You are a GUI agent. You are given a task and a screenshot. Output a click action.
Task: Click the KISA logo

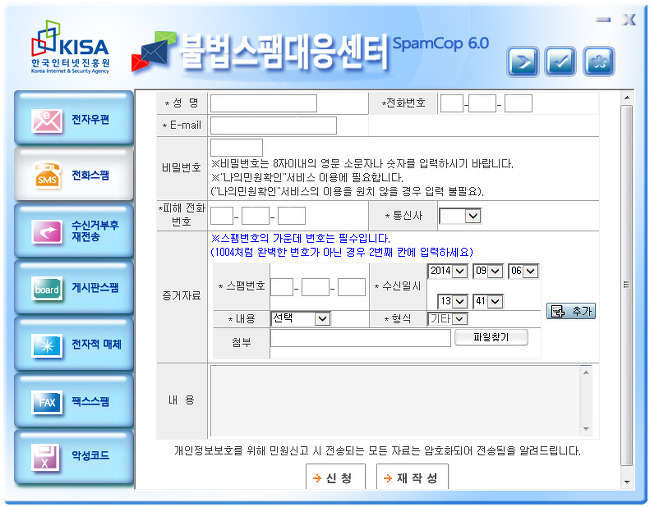70,47
